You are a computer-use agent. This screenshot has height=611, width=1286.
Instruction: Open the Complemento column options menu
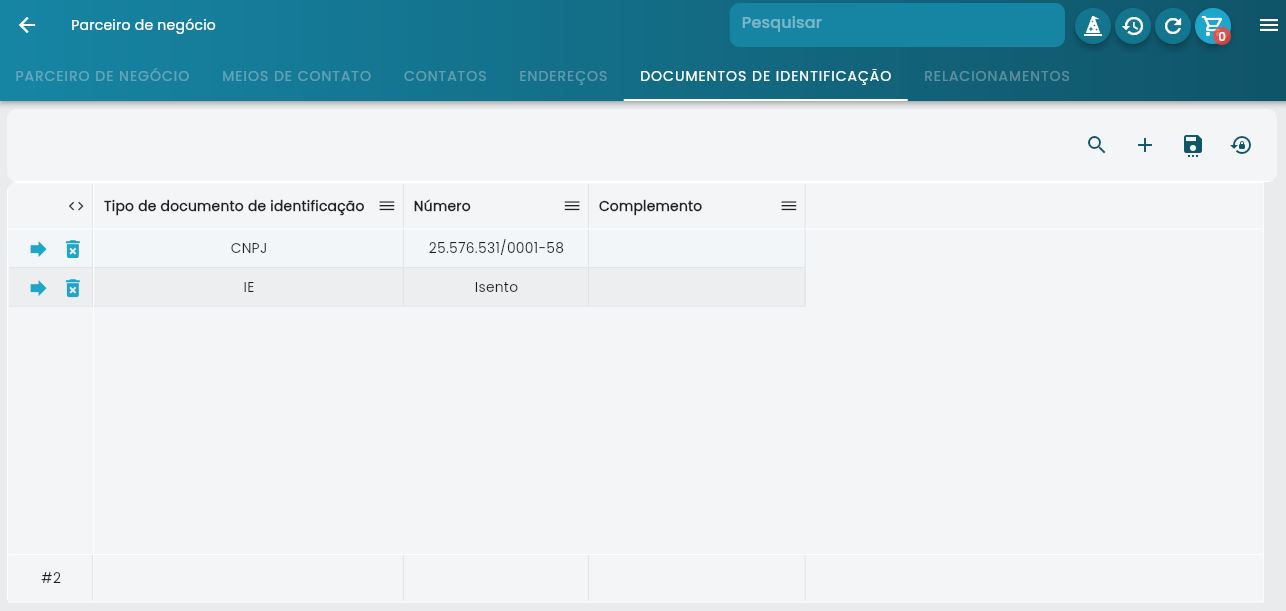point(789,206)
